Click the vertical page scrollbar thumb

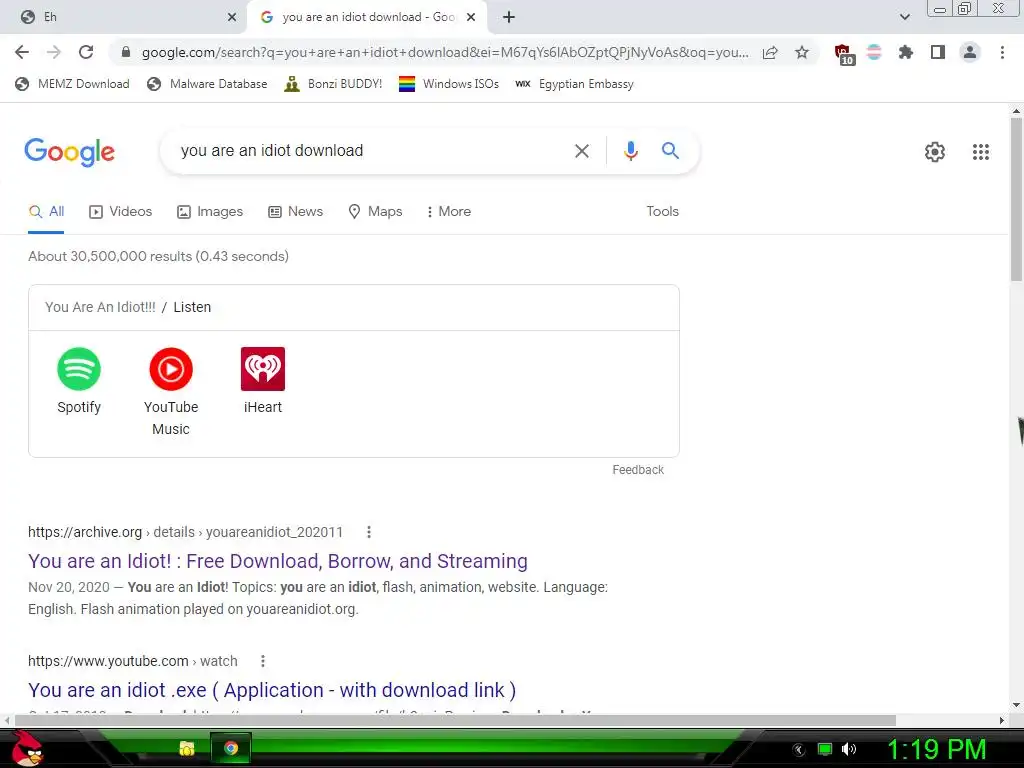[x=1016, y=199]
